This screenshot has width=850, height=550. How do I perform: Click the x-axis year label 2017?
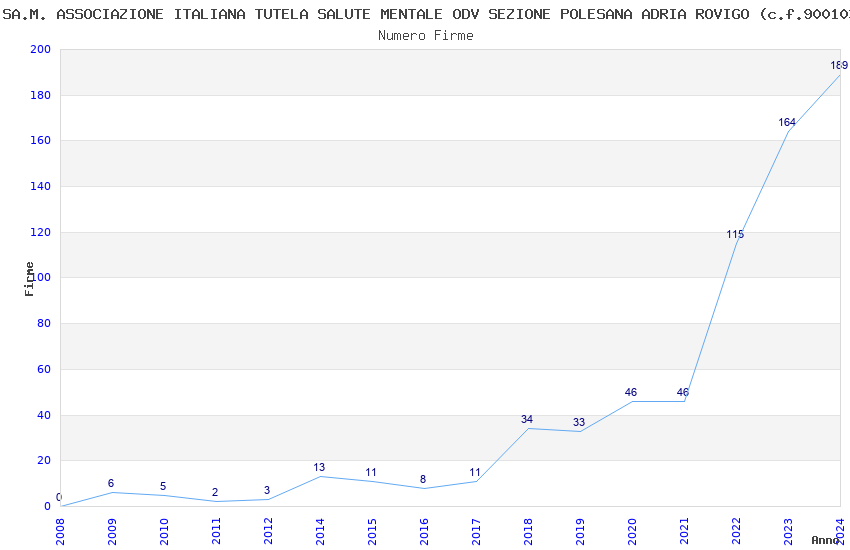(x=476, y=532)
